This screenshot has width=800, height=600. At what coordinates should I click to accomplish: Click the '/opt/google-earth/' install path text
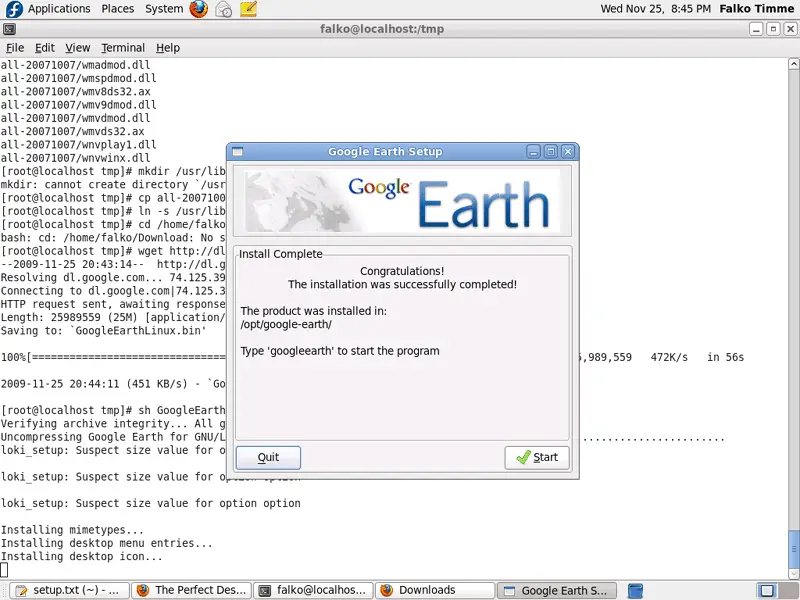pos(286,324)
